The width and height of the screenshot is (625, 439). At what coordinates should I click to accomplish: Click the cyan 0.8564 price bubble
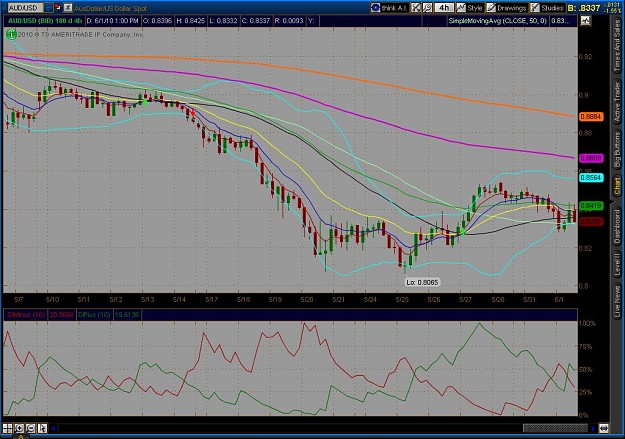click(591, 177)
